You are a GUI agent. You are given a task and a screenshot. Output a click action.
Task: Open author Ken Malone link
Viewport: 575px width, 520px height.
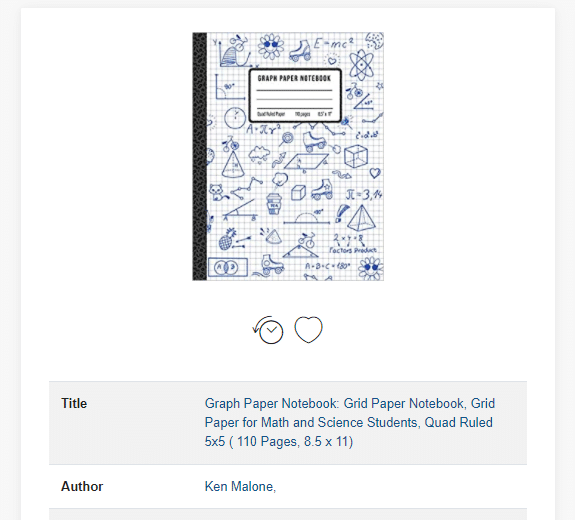tap(240, 486)
